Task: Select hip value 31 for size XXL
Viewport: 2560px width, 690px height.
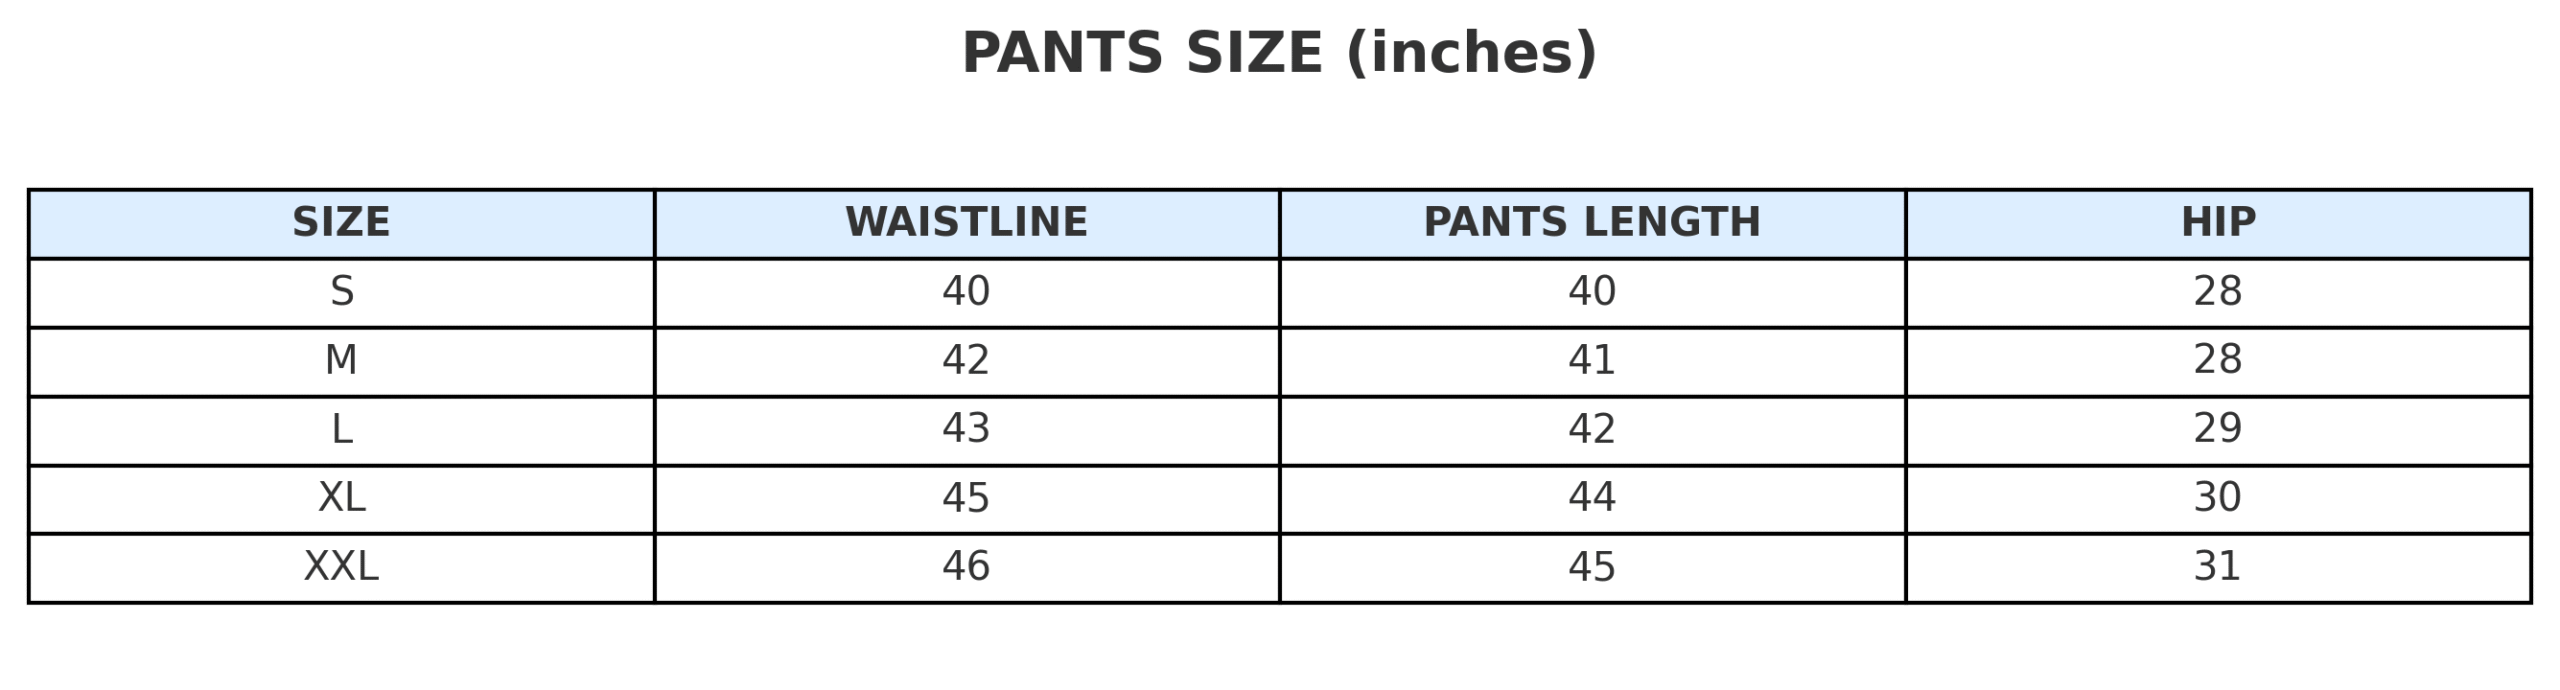Action: [x=2218, y=567]
